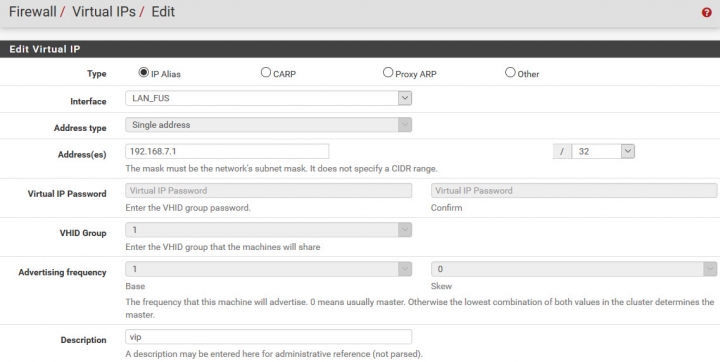Expand the Advertising frequency Base dropdown
Screen dimensions: 720x362
[268, 269]
